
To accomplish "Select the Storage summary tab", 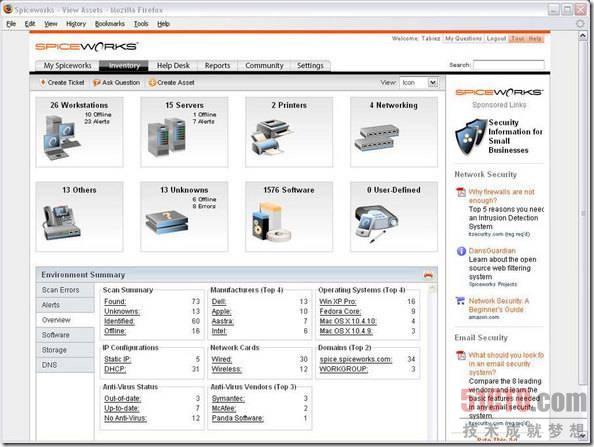I will [x=65, y=350].
